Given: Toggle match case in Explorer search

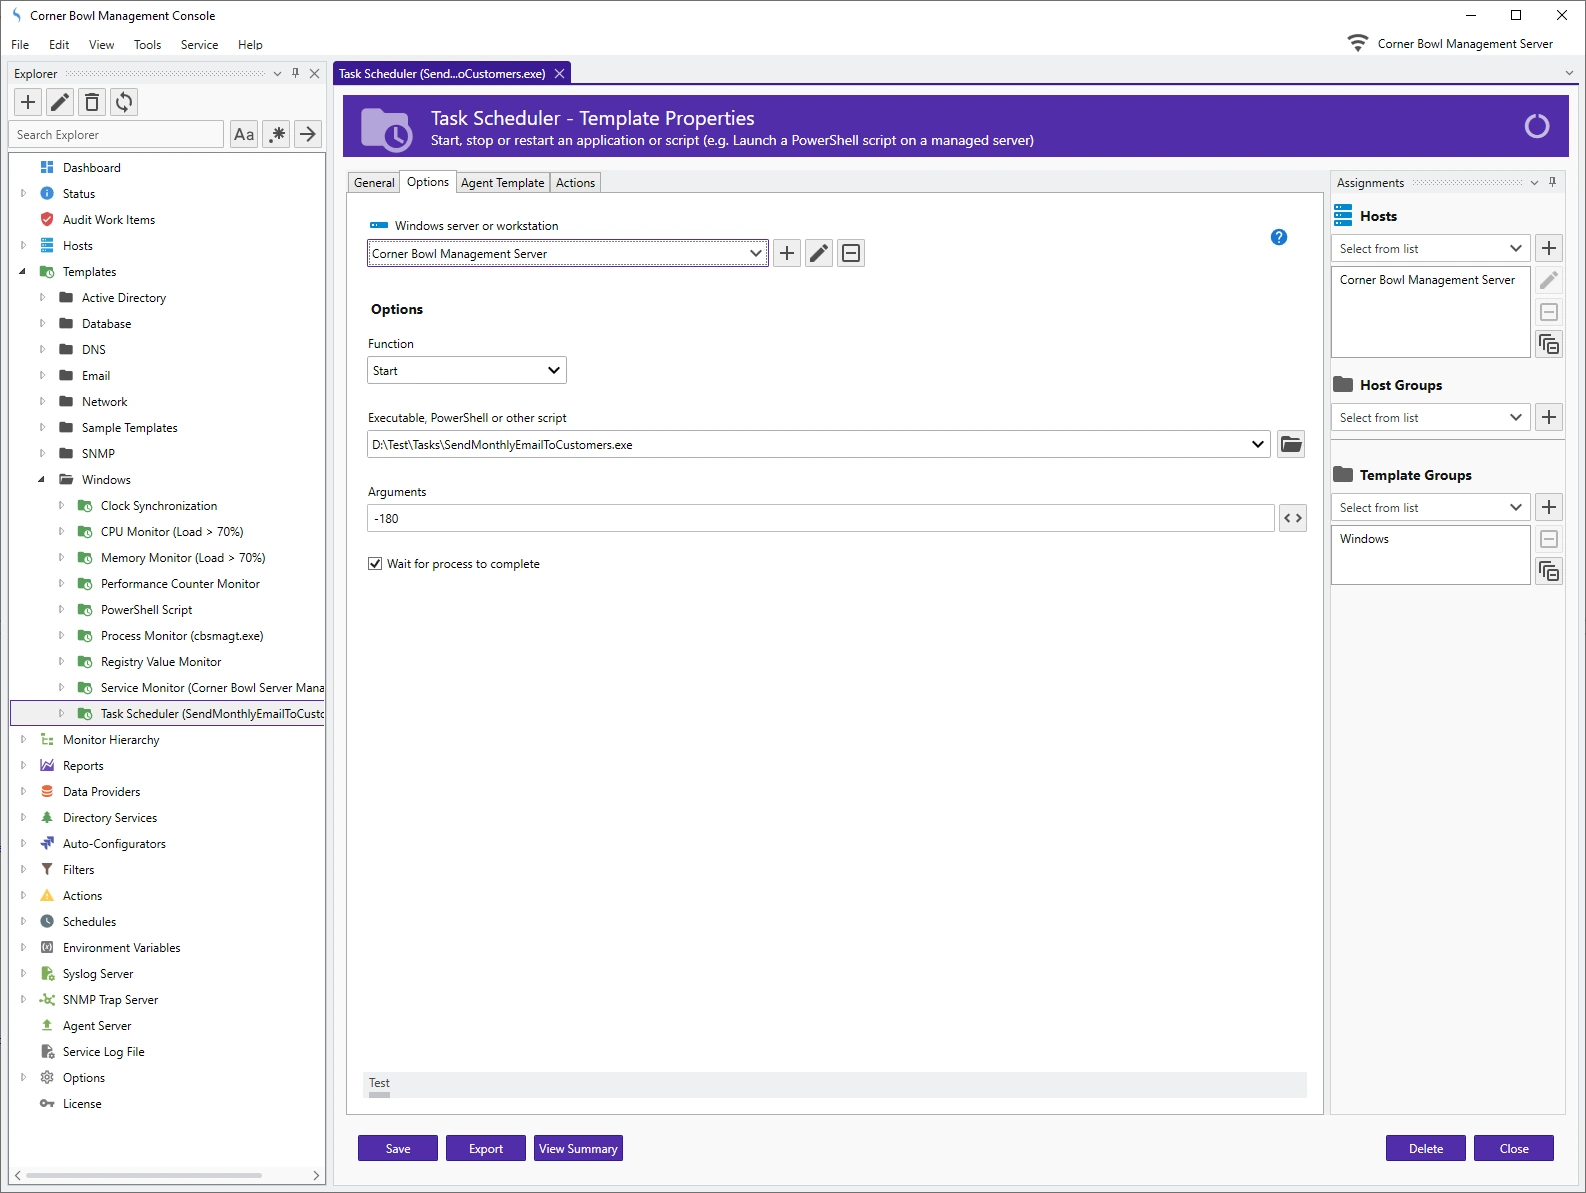Looking at the screenshot, I should point(244,135).
